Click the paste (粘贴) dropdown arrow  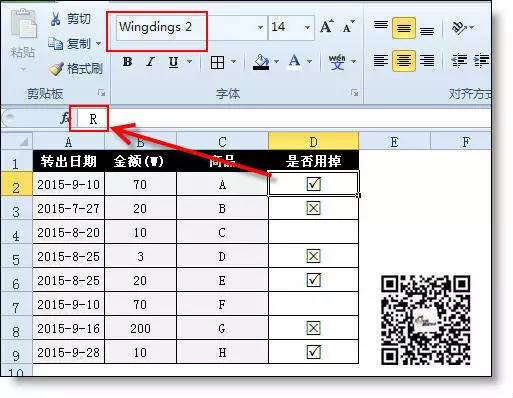(x=23, y=69)
